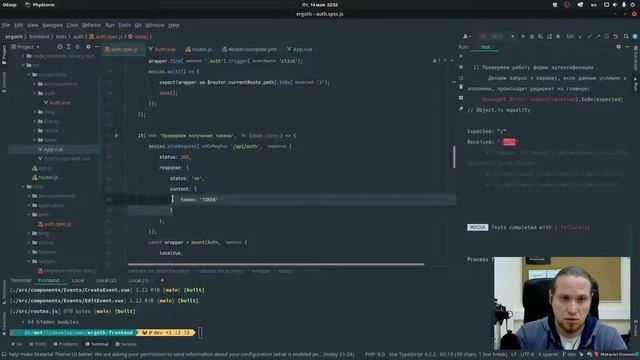Collapse the Auth folder in tree

click(35, 93)
